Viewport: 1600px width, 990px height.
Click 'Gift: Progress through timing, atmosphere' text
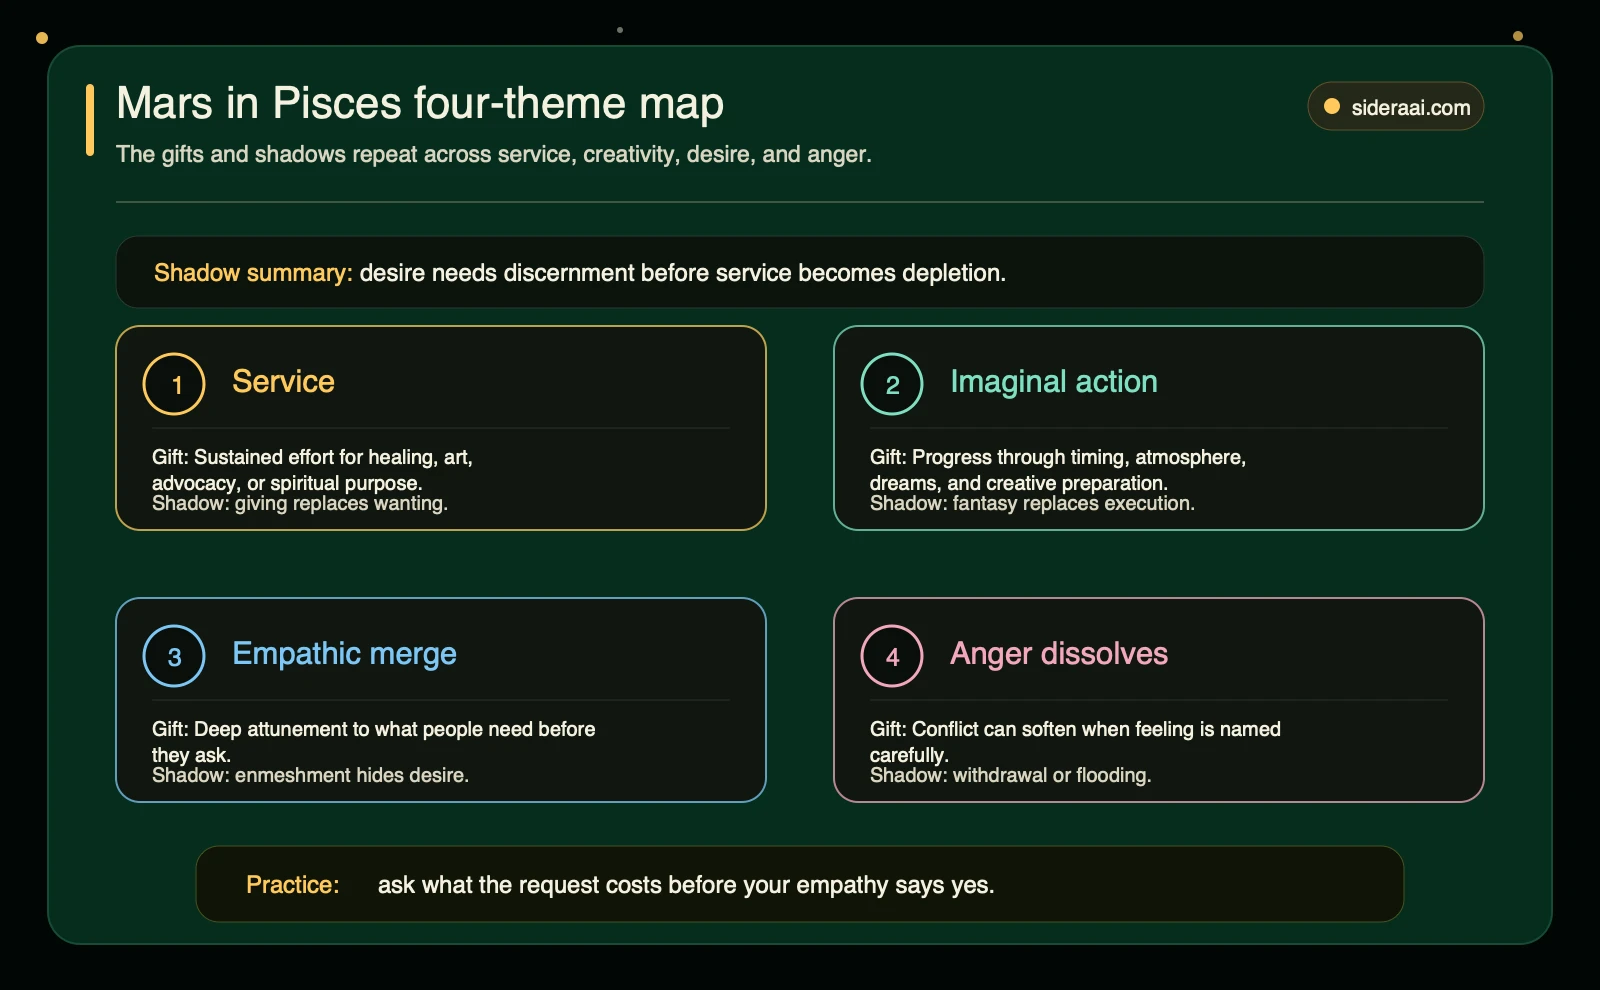click(x=1058, y=469)
